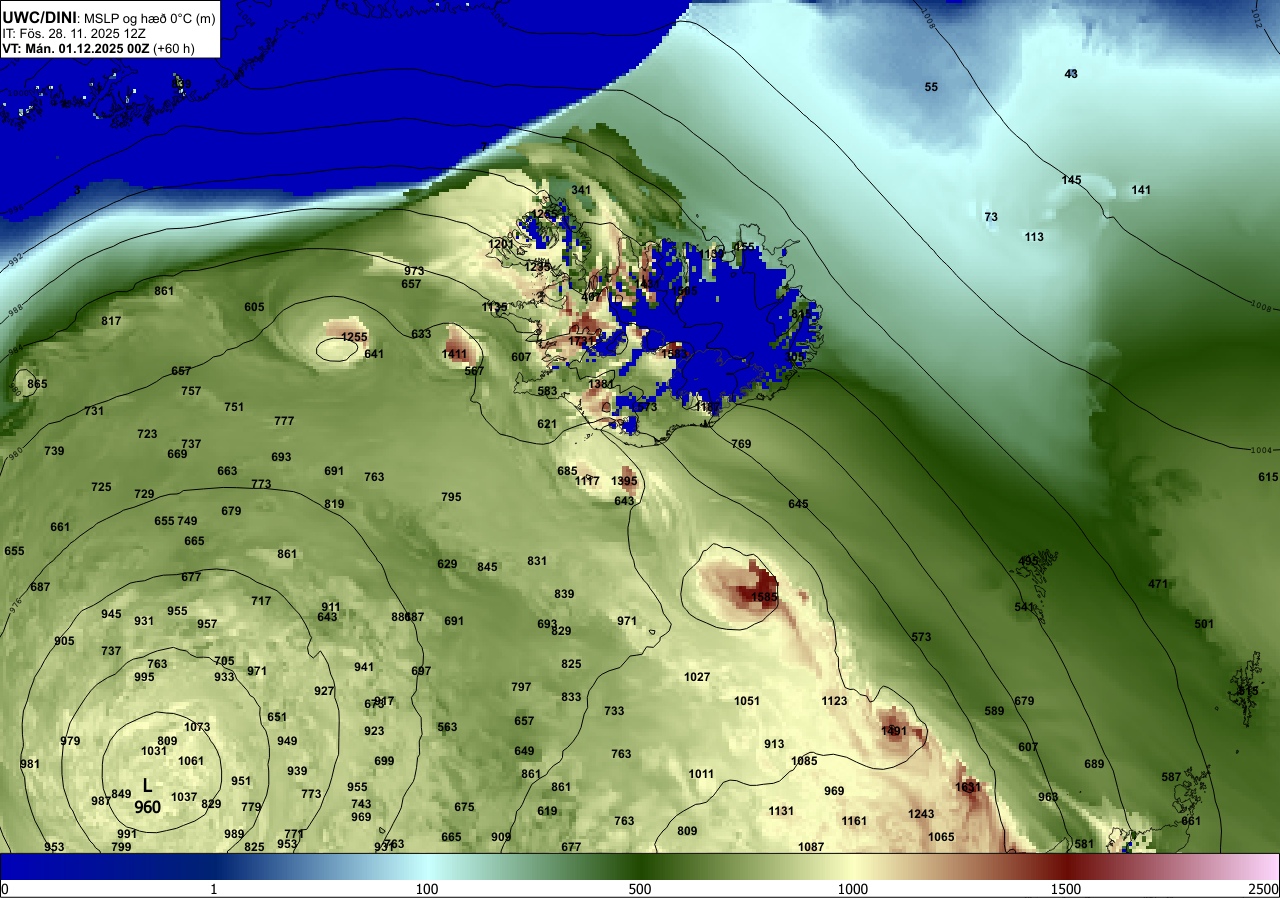Click the map value 769
Image resolution: width=1280 pixels, height=898 pixels.
[741, 444]
